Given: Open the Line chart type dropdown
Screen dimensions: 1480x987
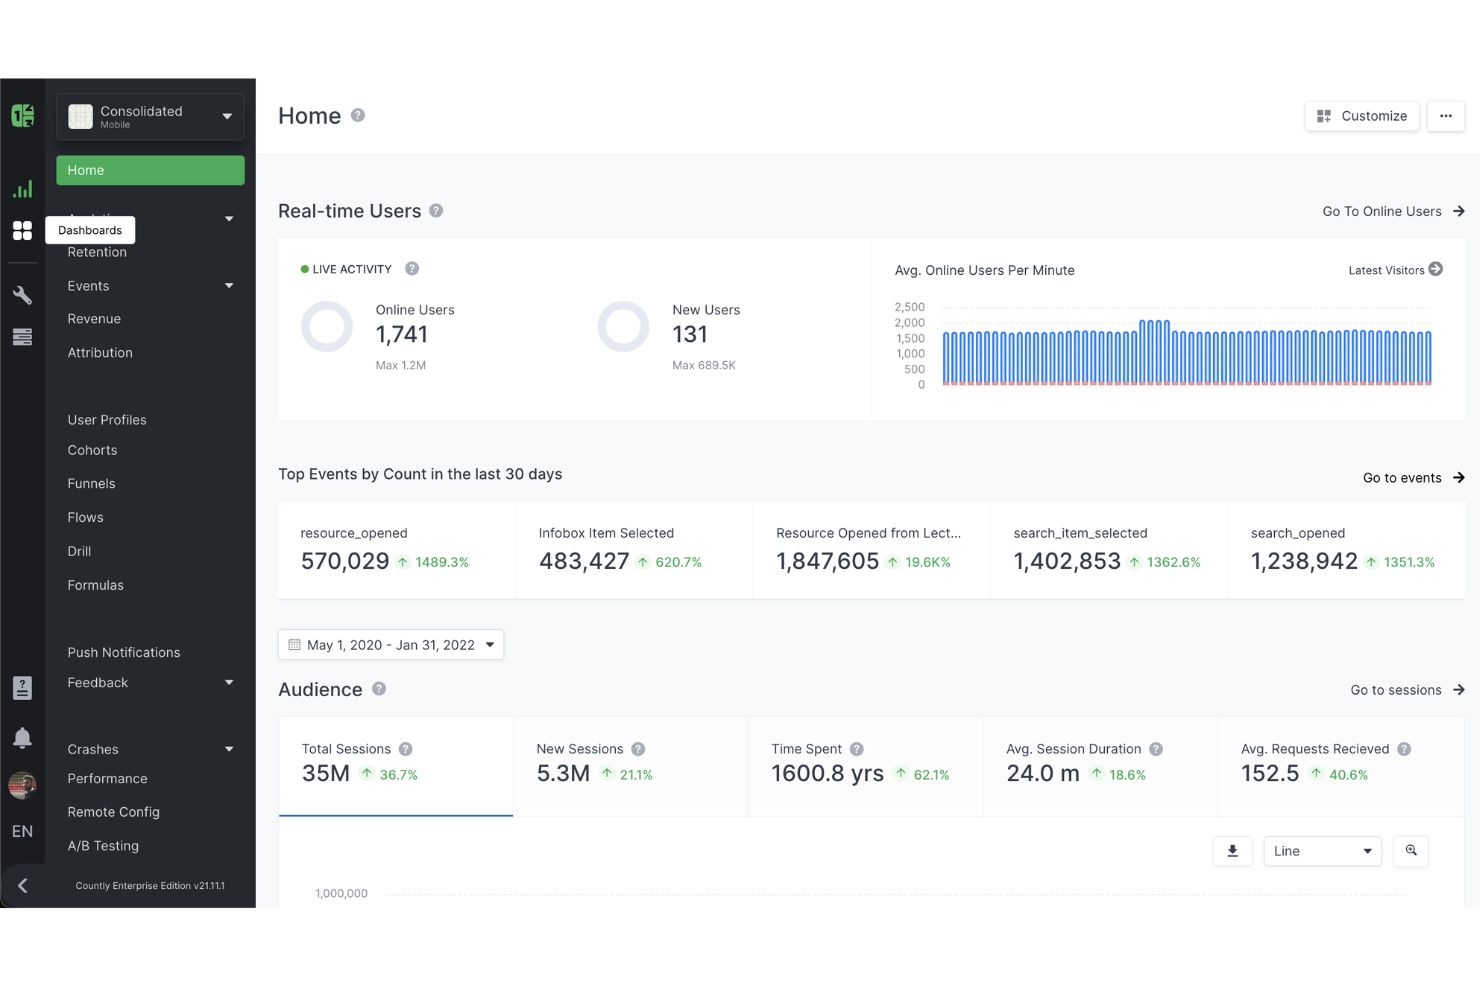Looking at the screenshot, I should 1322,851.
